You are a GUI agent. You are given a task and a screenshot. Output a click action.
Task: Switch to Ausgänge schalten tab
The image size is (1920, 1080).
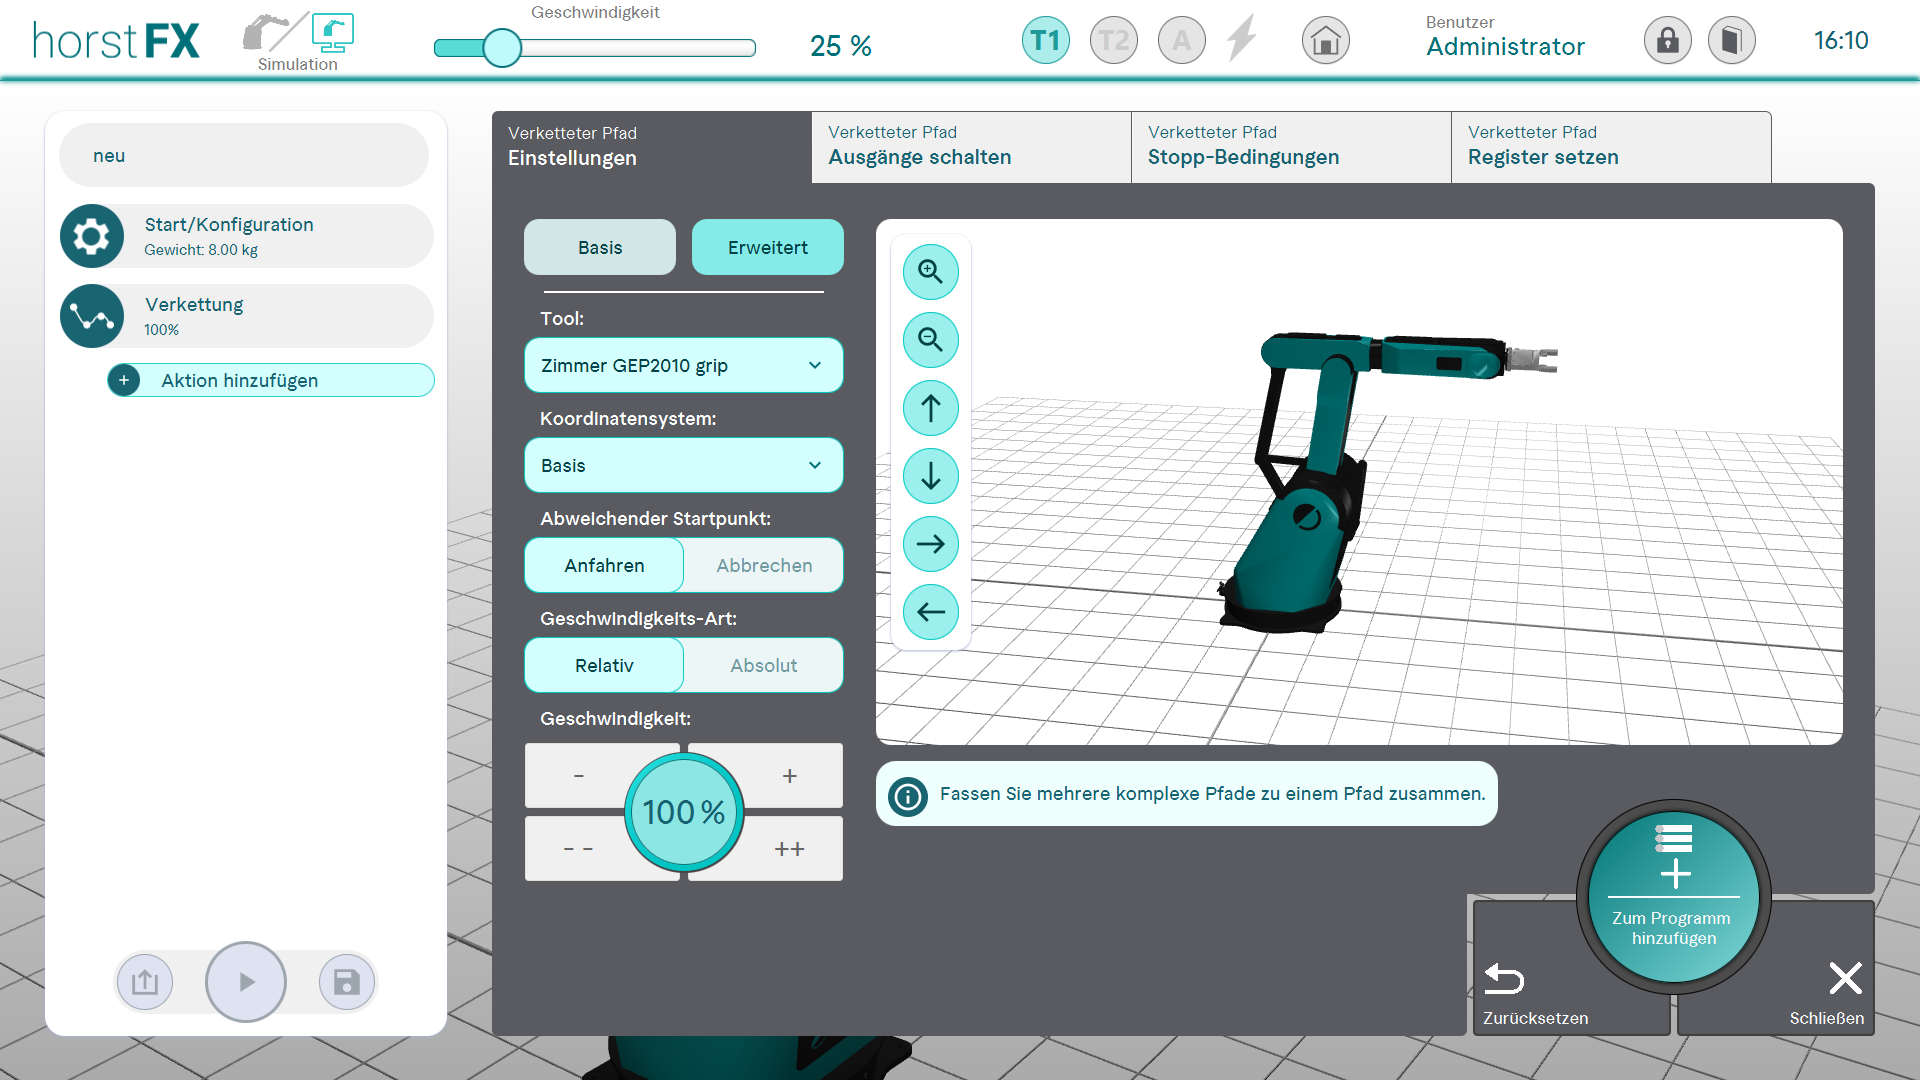tap(970, 147)
